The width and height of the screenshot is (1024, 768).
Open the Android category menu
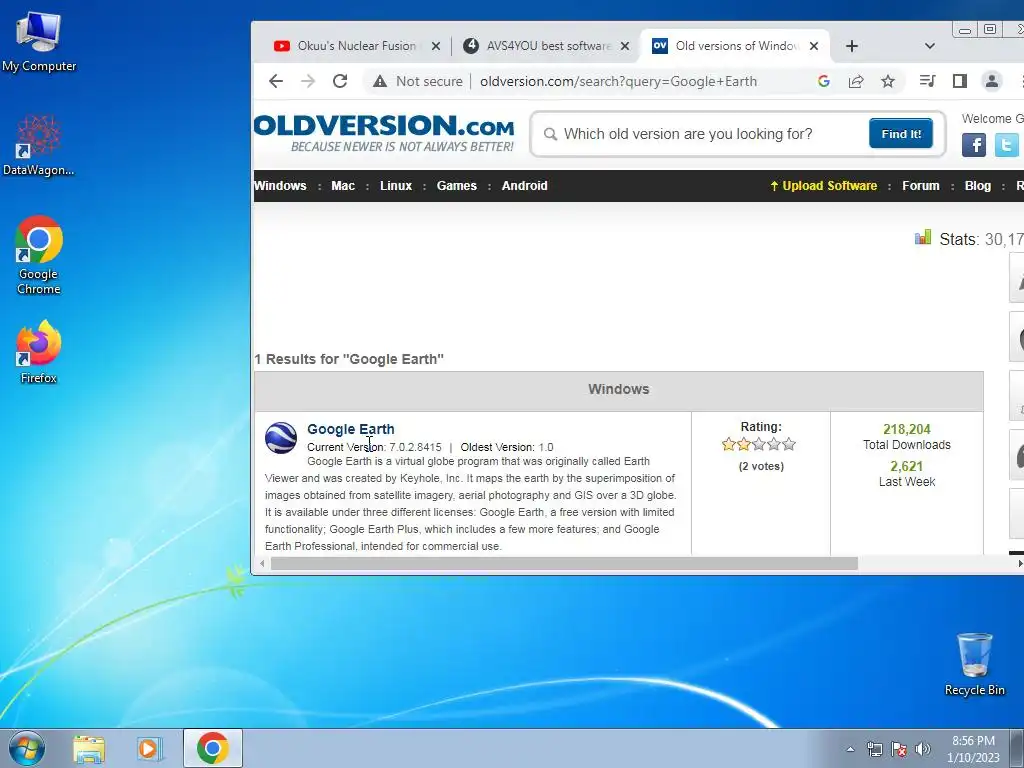[x=524, y=185]
